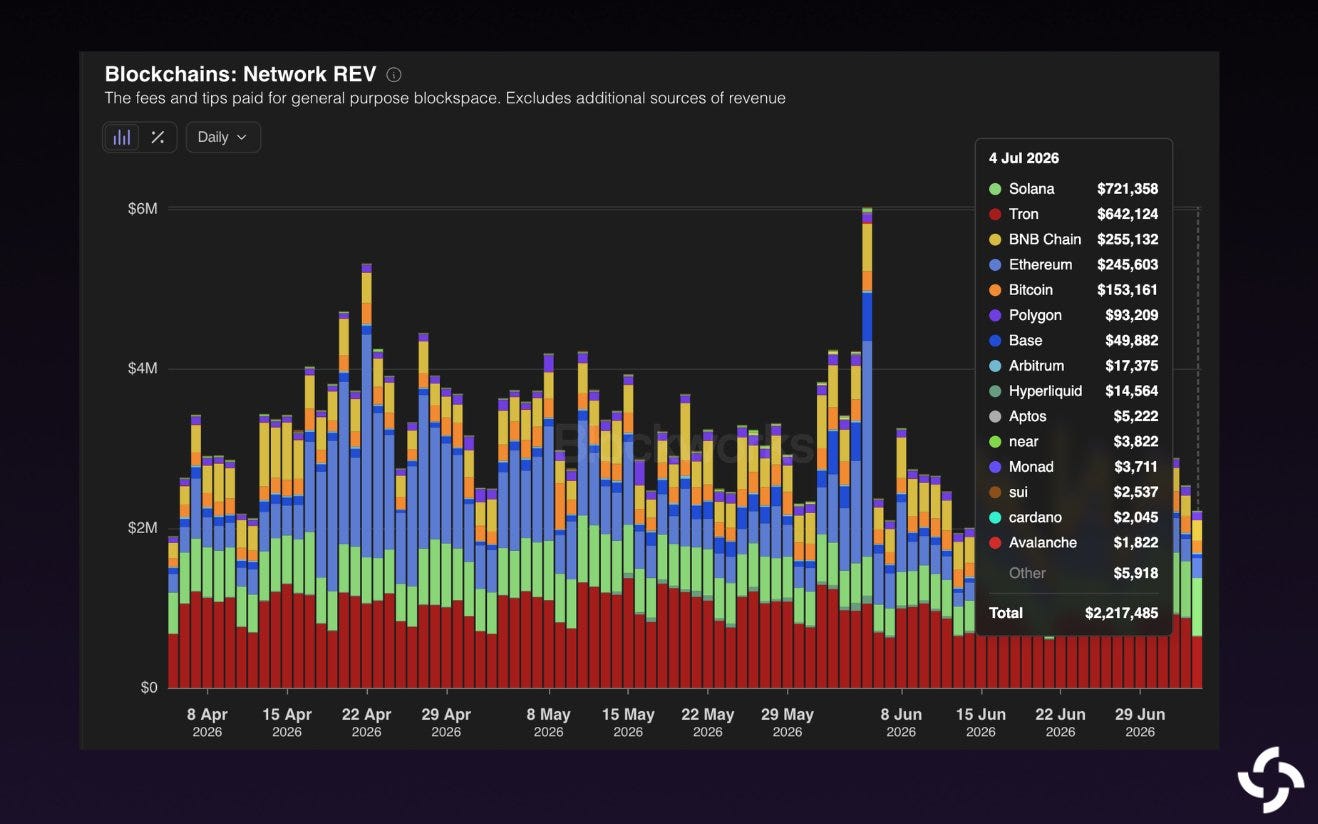Screen dimensions: 1318x824
Task: Click the "Other" row label in tooltip
Action: tap(1027, 573)
